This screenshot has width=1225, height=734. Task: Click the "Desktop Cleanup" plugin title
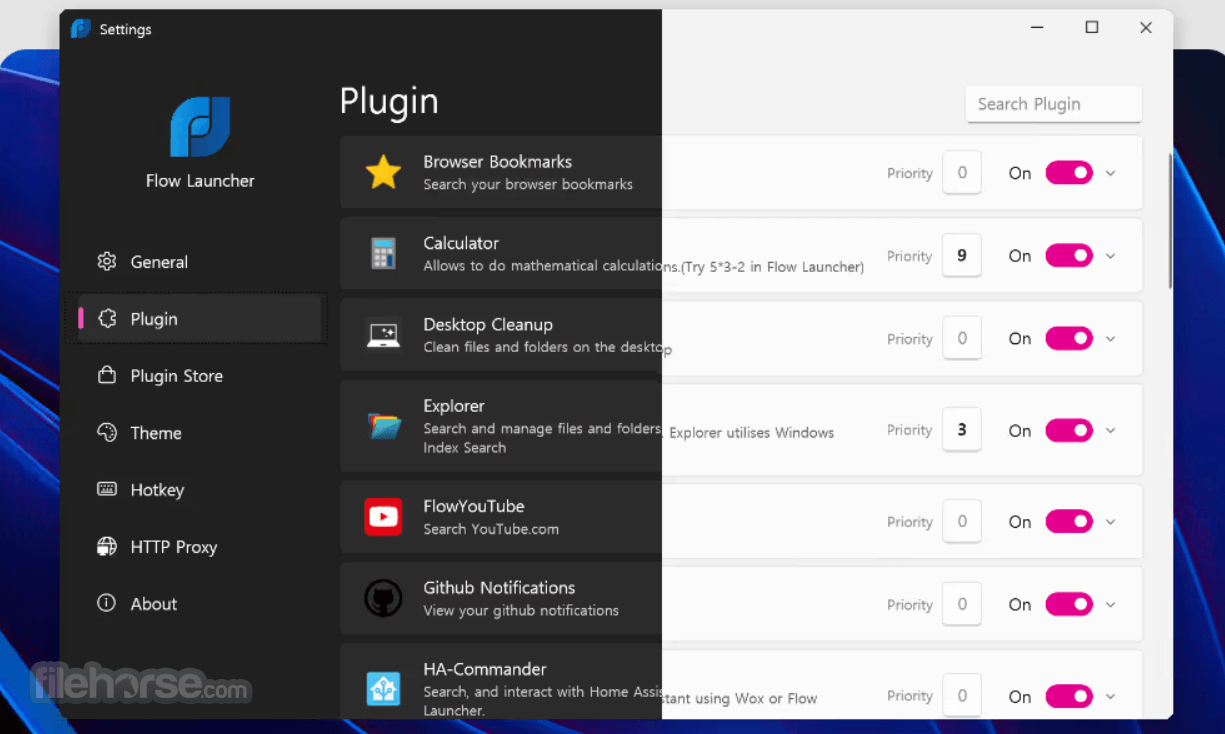click(488, 325)
